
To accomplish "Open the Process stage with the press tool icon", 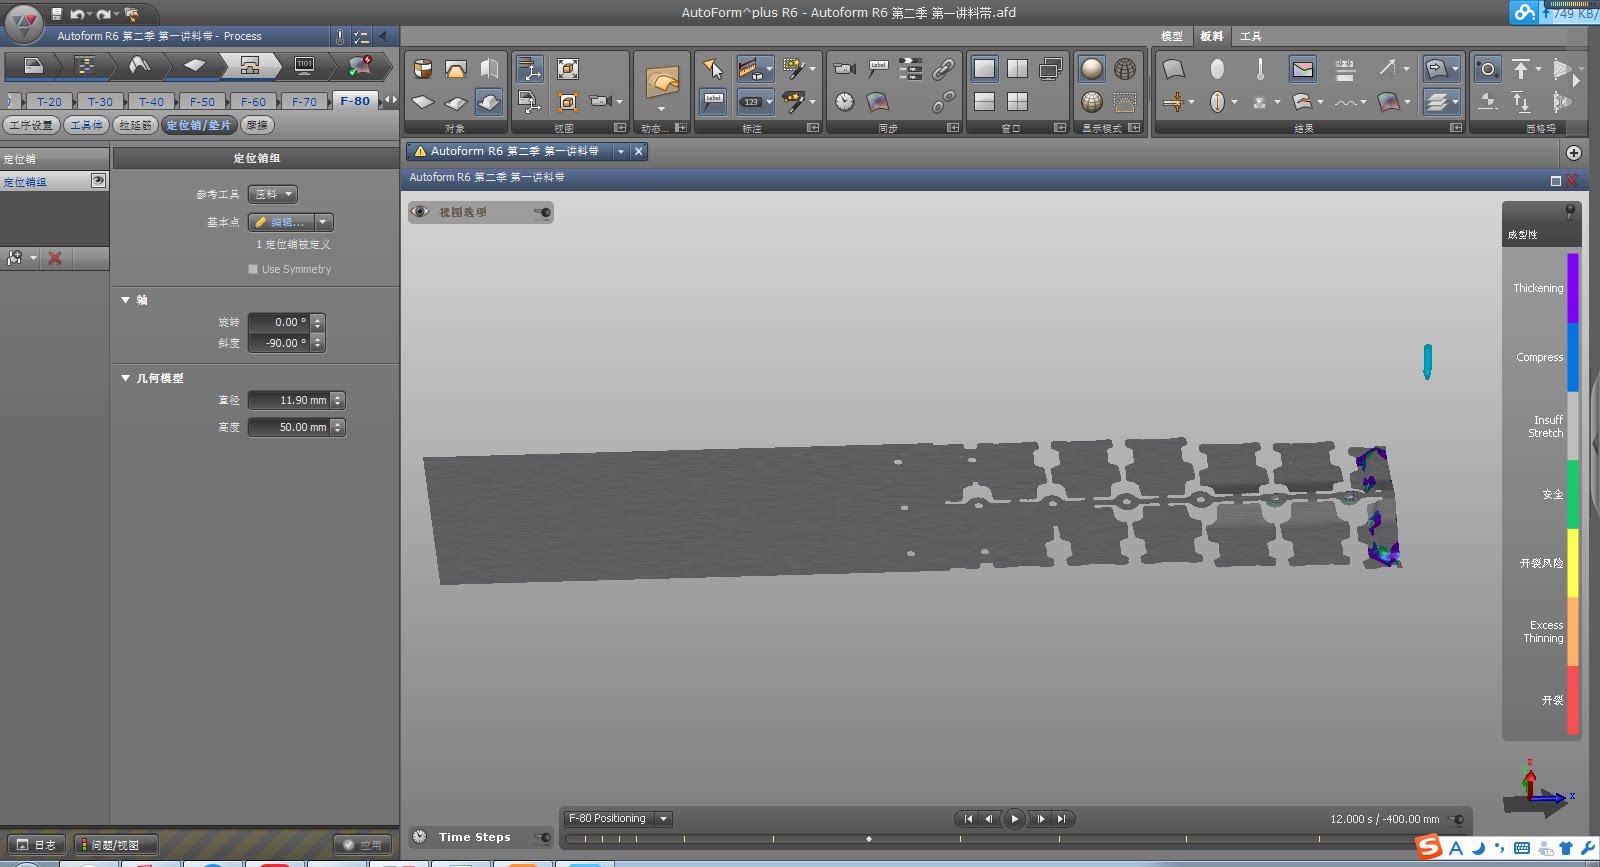I will (250, 65).
